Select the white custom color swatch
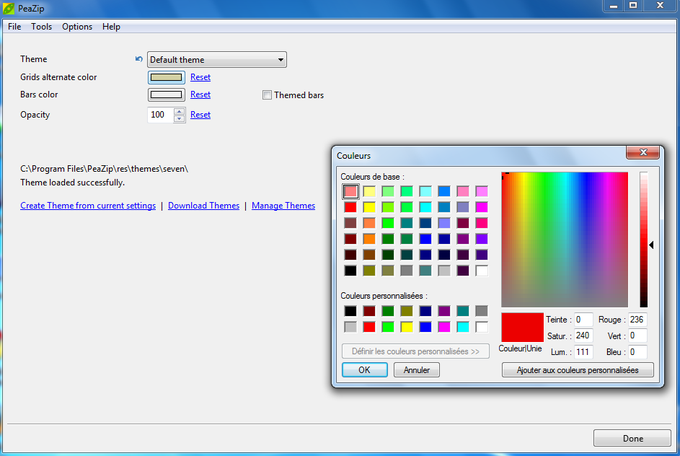680x456 pixels. pyautogui.click(x=481, y=327)
